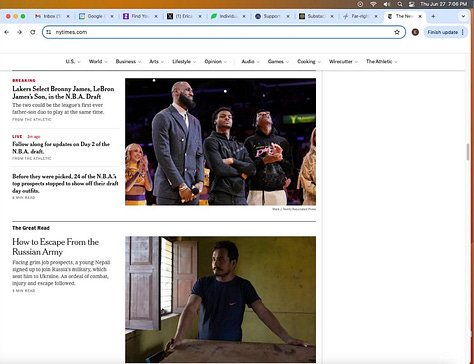Open How to Escape From the Russian Army
This screenshot has width=474, height=364.
[55, 247]
